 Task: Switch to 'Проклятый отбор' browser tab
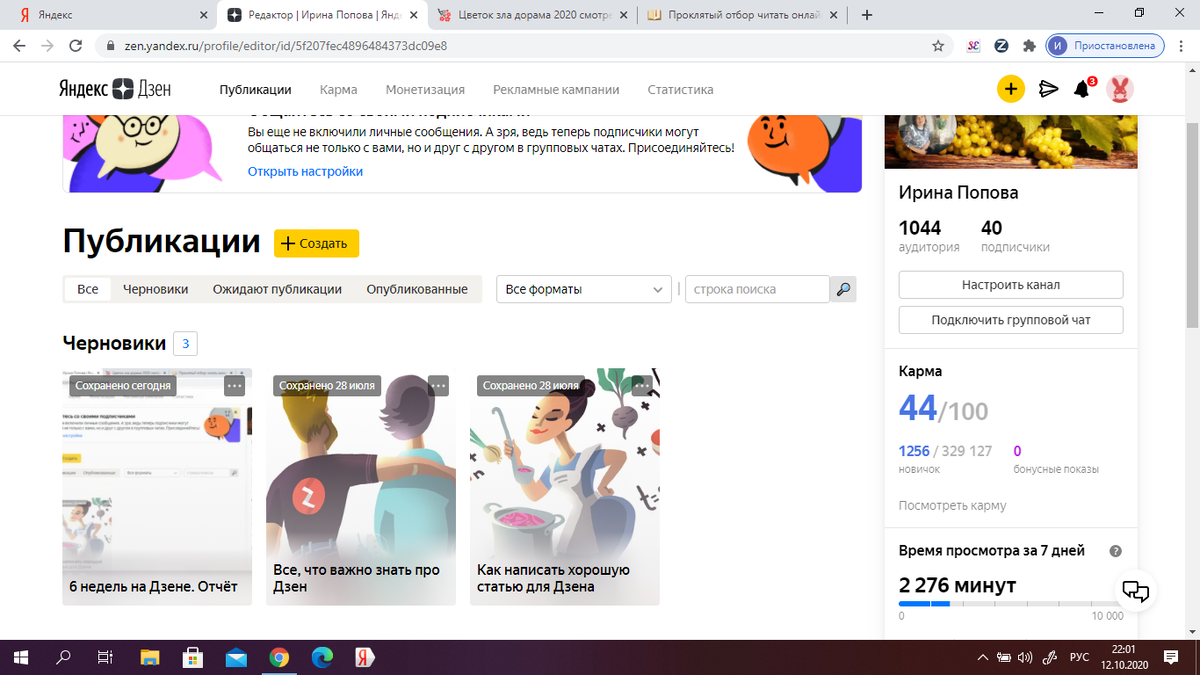click(x=743, y=15)
